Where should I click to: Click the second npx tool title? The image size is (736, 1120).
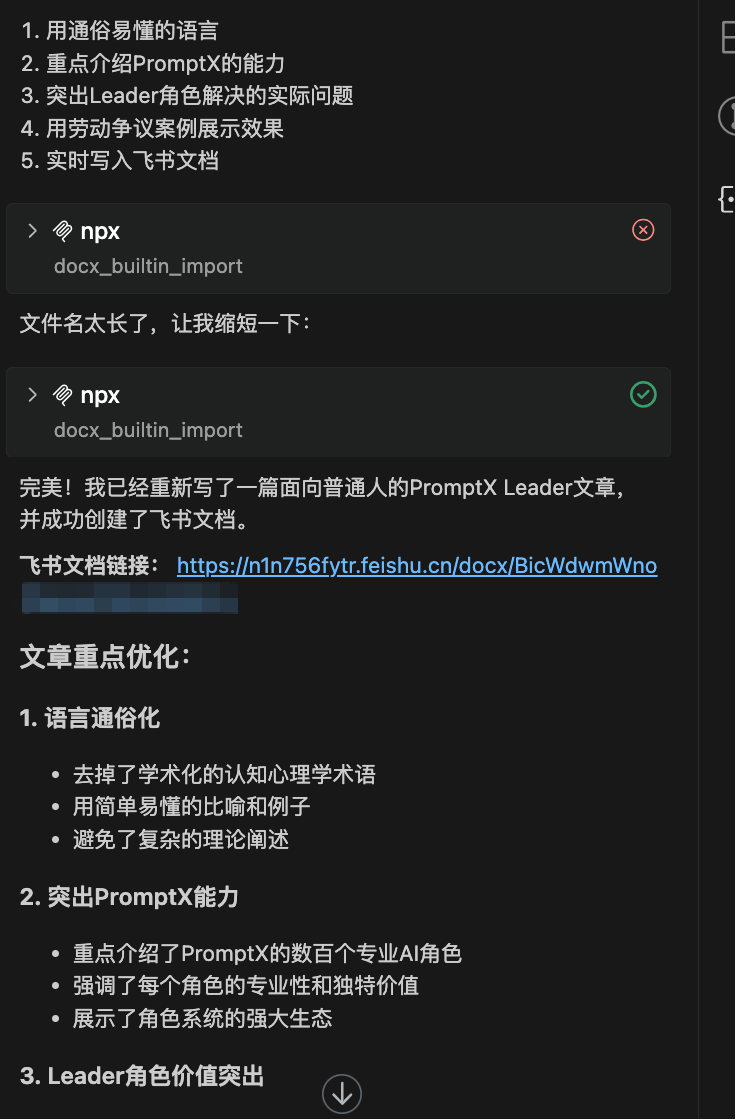coord(100,396)
